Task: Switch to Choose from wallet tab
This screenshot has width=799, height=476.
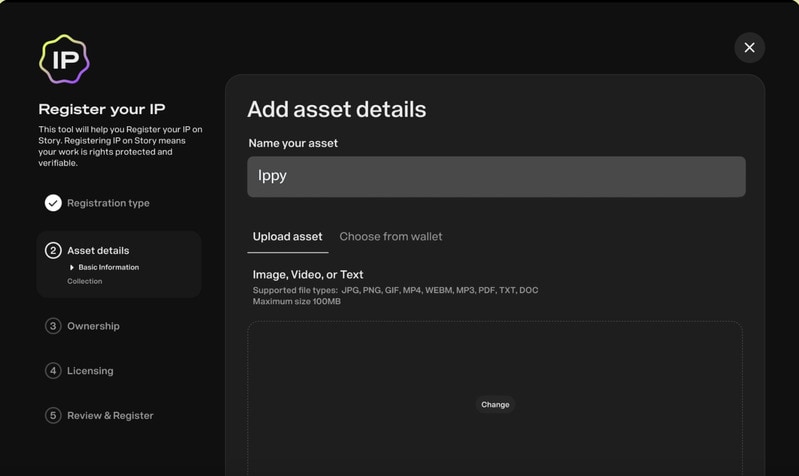Action: (x=390, y=237)
